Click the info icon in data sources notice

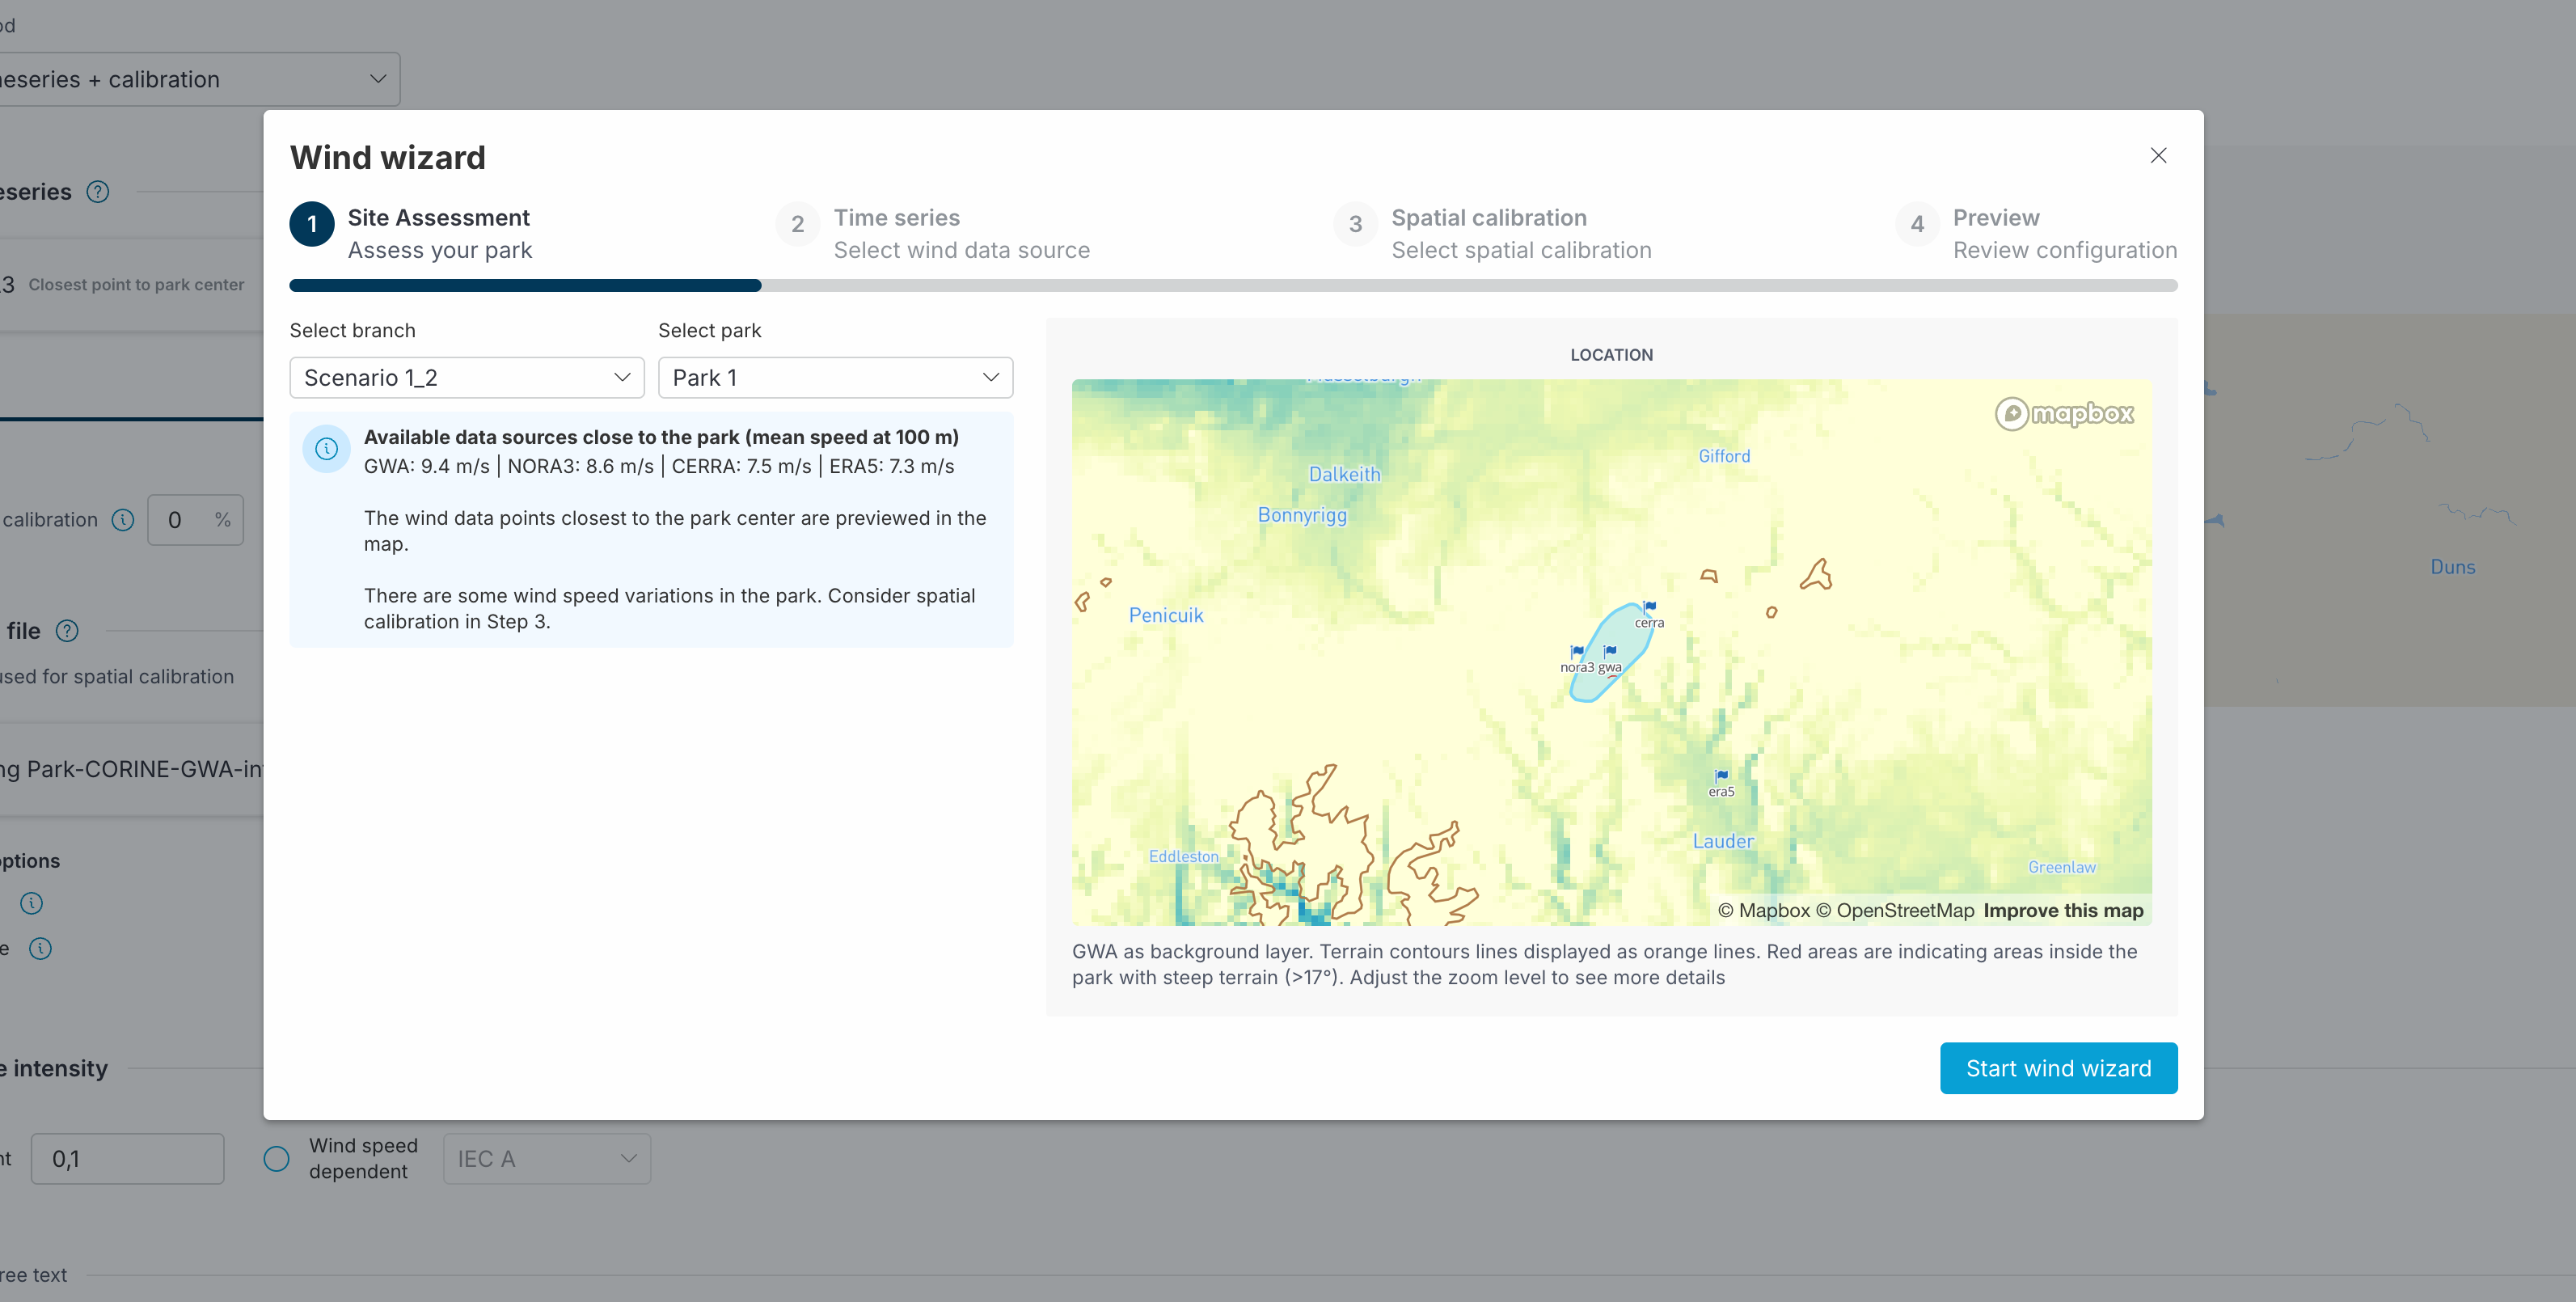[326, 449]
